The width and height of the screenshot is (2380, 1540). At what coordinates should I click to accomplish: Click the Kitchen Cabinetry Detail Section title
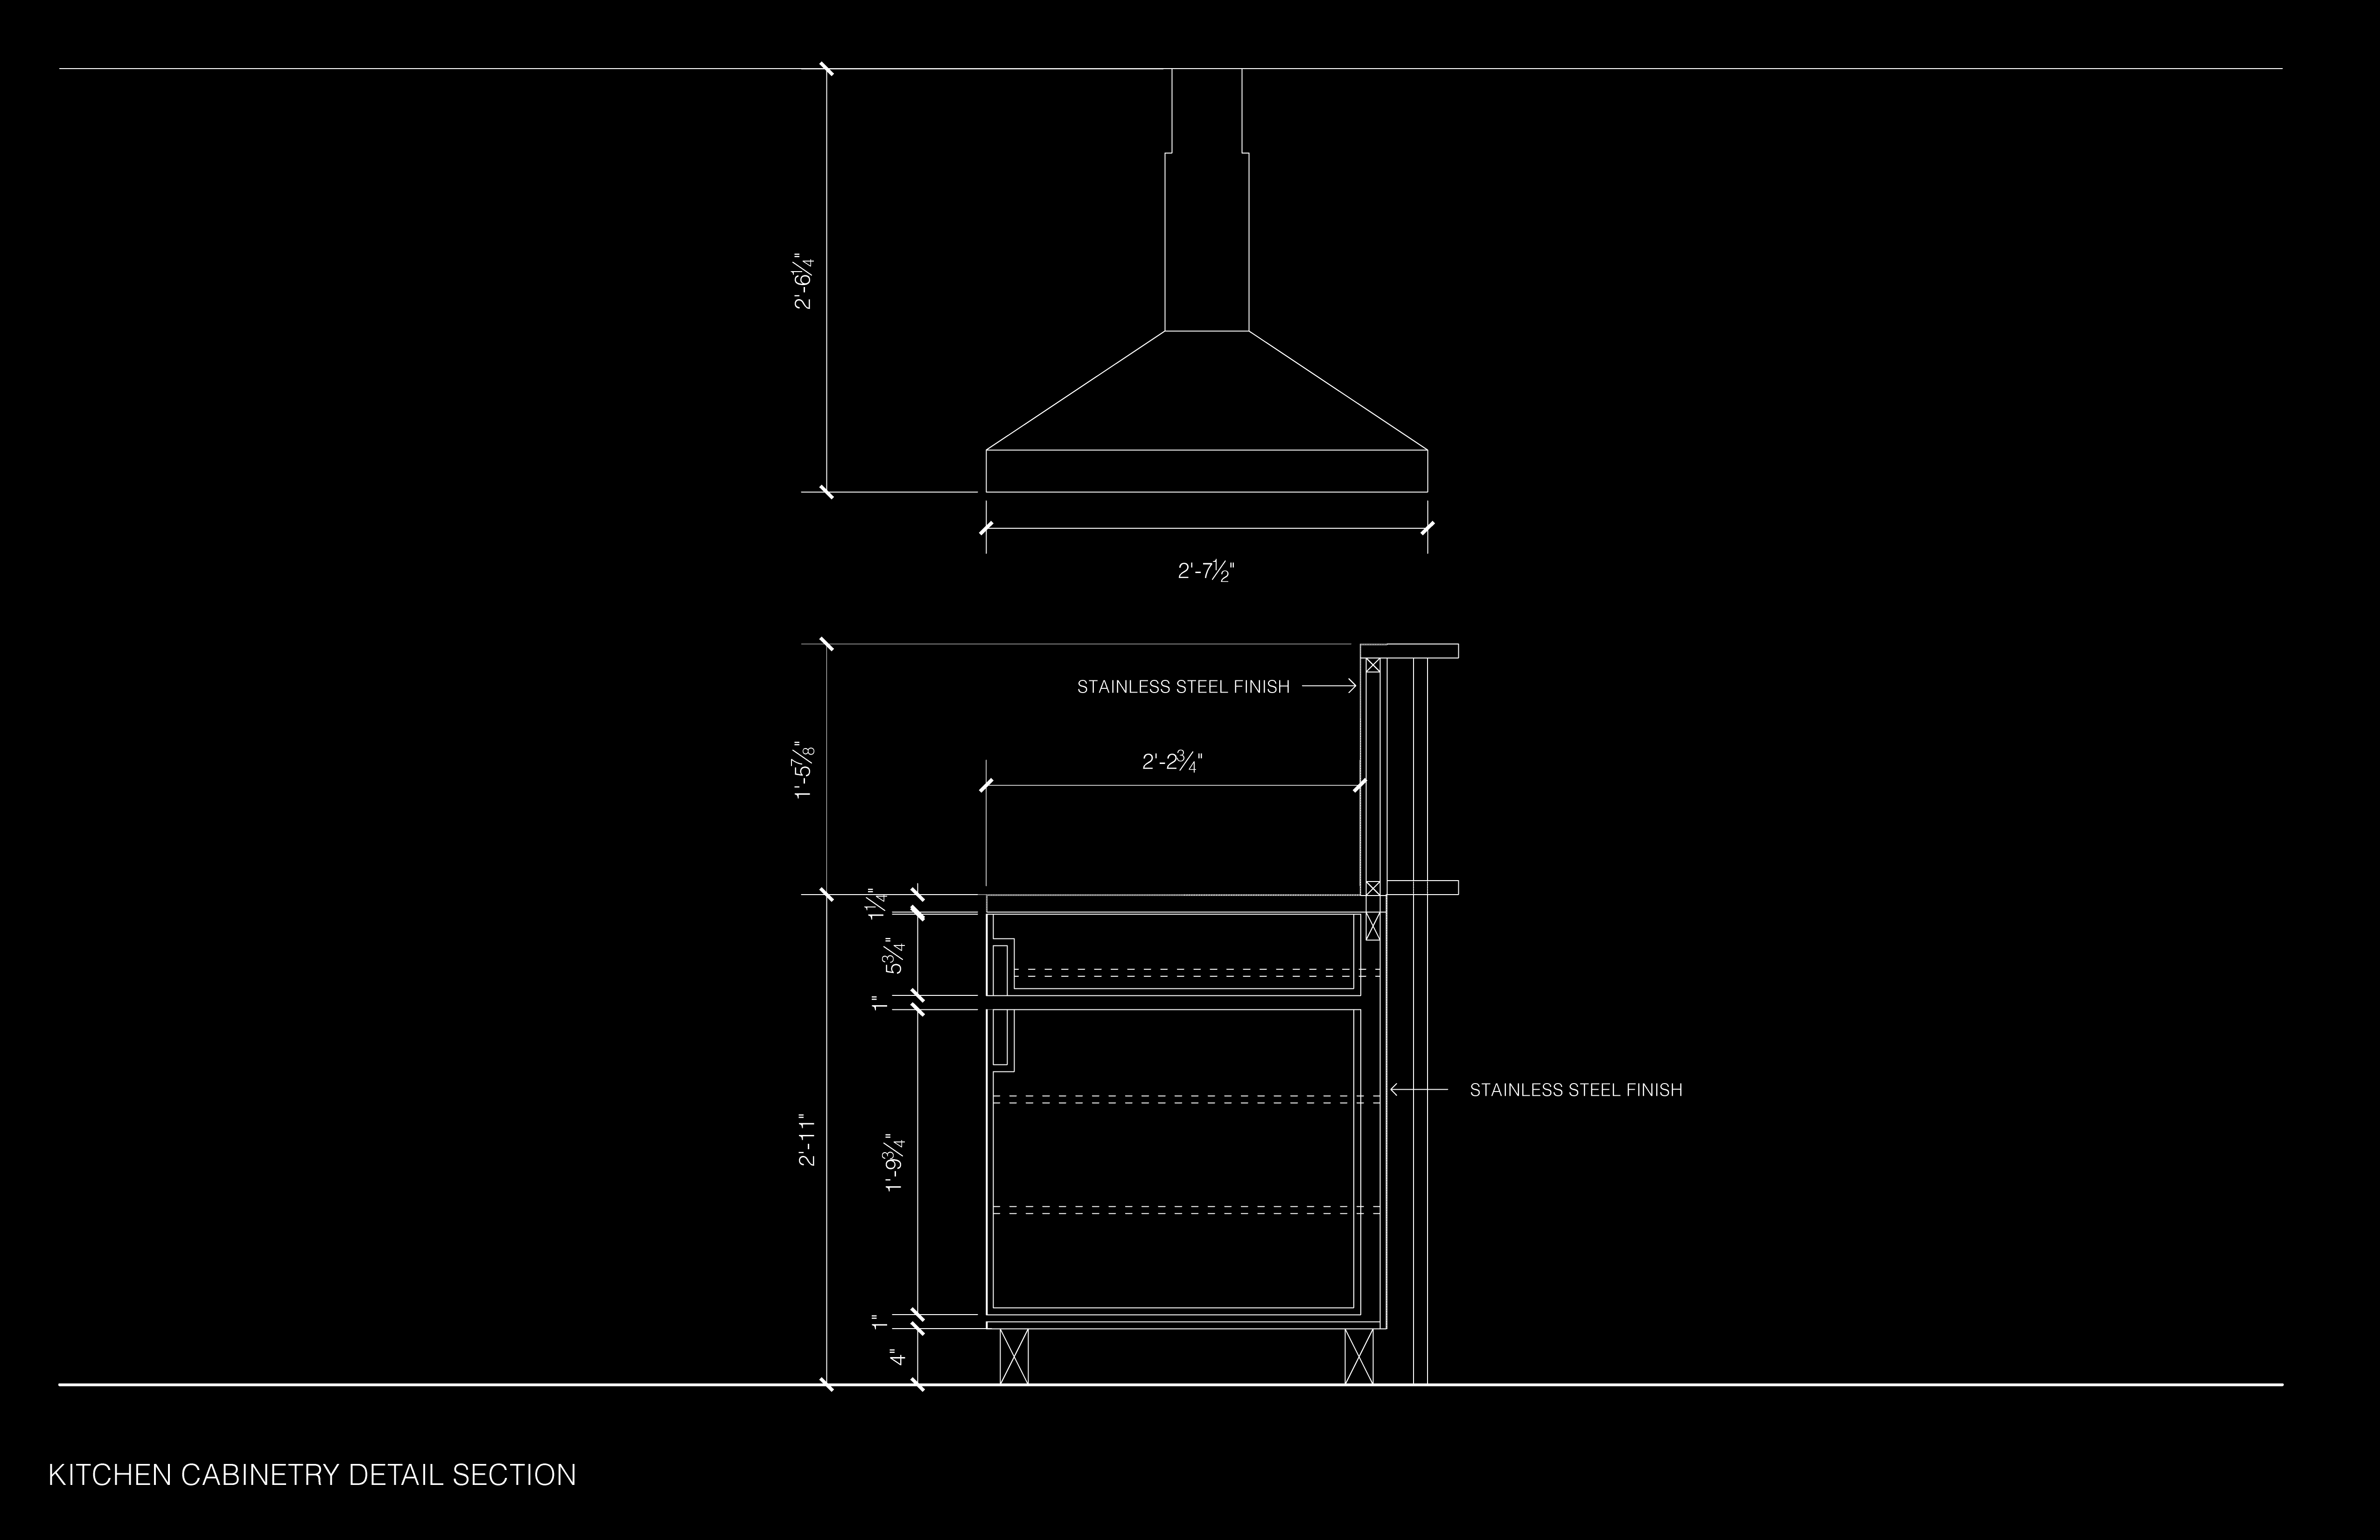(312, 1476)
